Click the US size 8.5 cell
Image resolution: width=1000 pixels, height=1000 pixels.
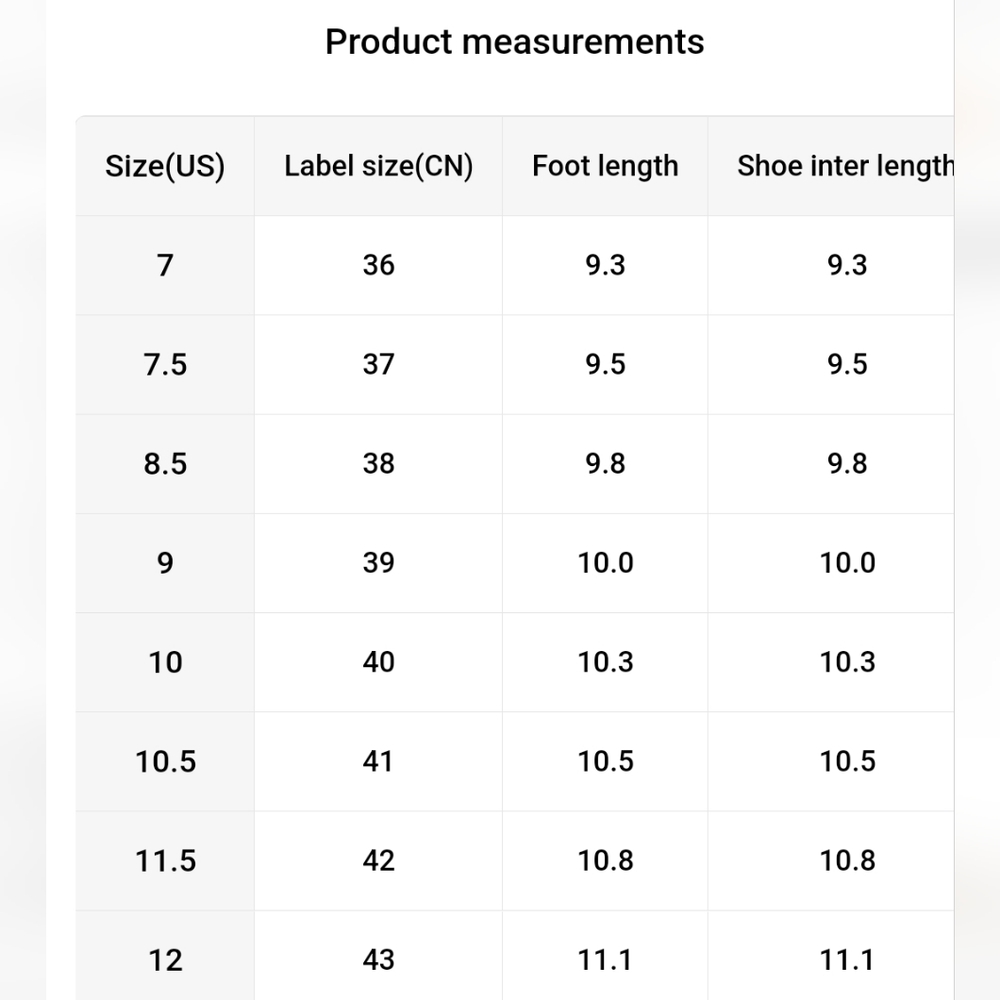(165, 464)
